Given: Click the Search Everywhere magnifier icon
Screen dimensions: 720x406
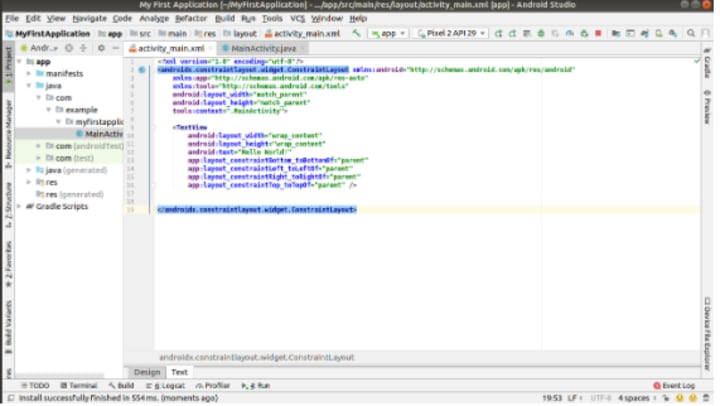Looking at the screenshot, I should (x=691, y=33).
